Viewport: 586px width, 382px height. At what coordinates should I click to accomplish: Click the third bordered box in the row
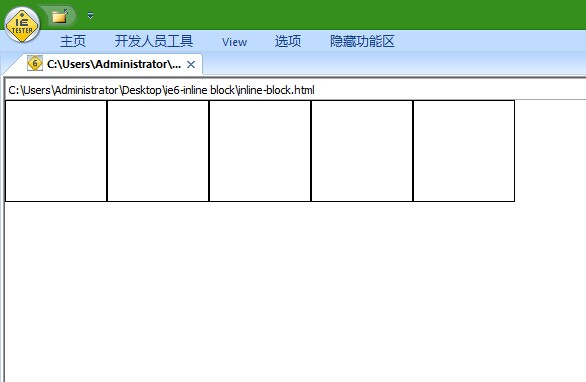click(260, 151)
